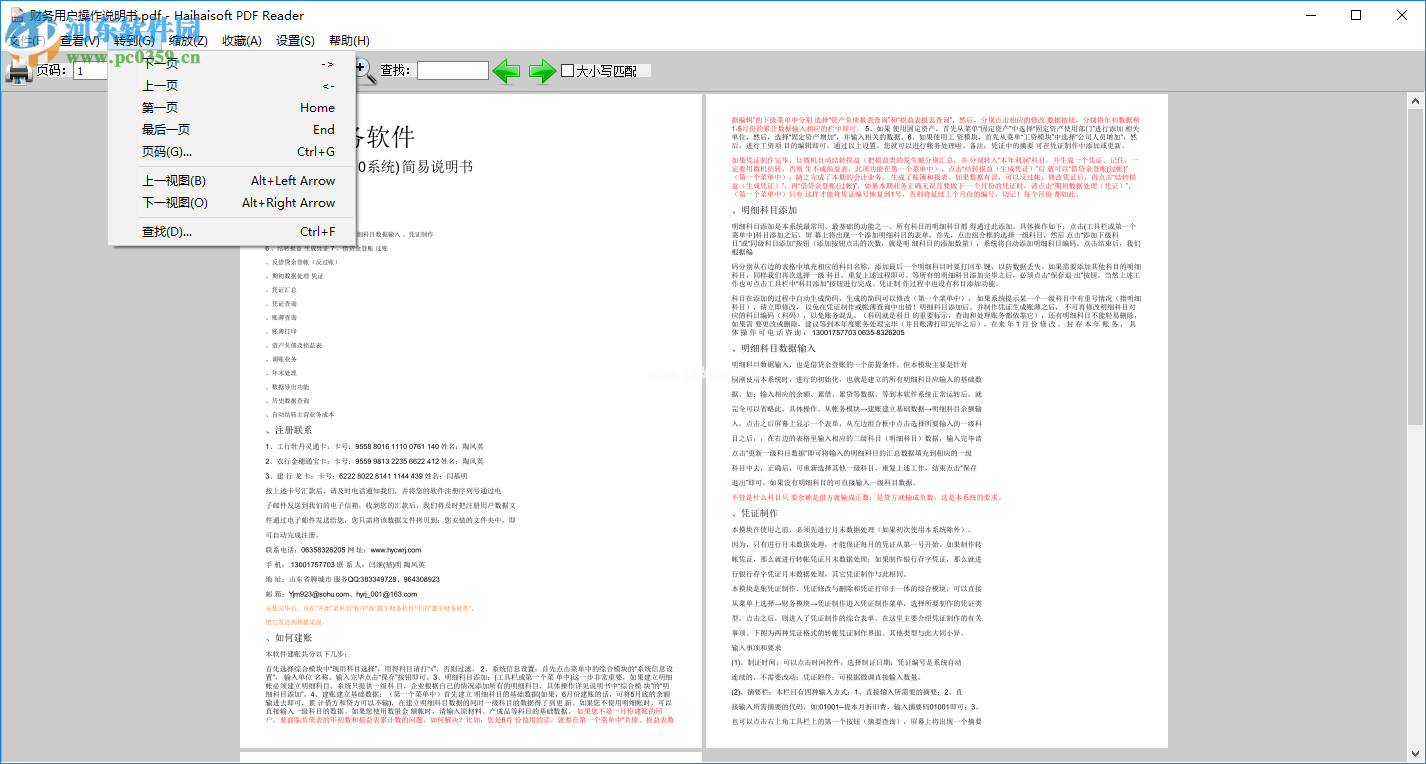The width and height of the screenshot is (1426, 764).
Task: Select 查找(D)... menu entry
Action: tap(232, 232)
